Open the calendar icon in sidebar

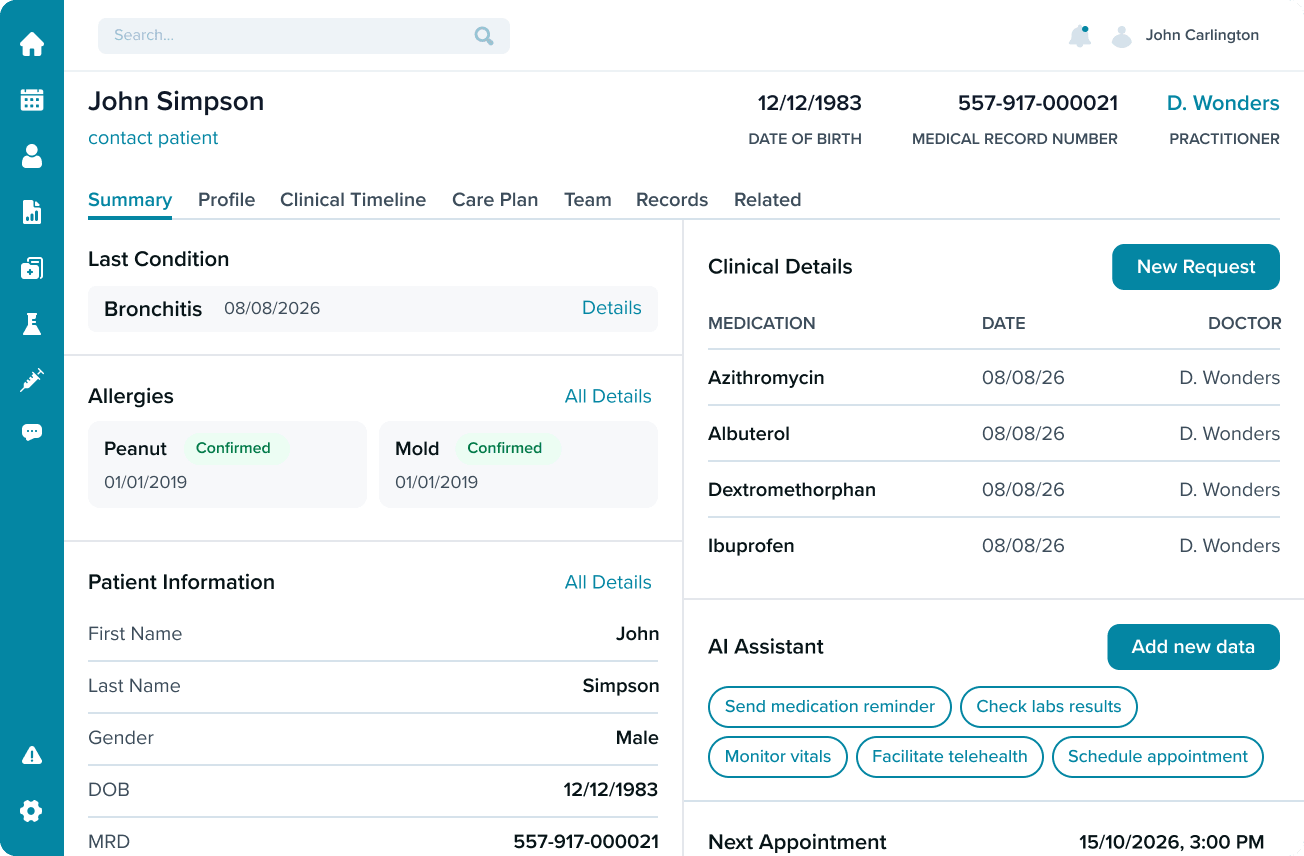pyautogui.click(x=32, y=100)
